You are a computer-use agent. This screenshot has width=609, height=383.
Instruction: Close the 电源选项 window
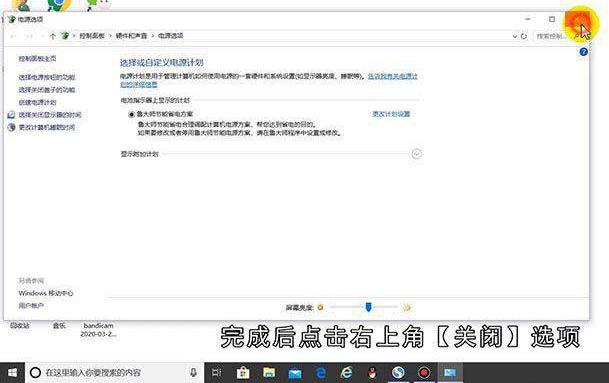coord(577,19)
